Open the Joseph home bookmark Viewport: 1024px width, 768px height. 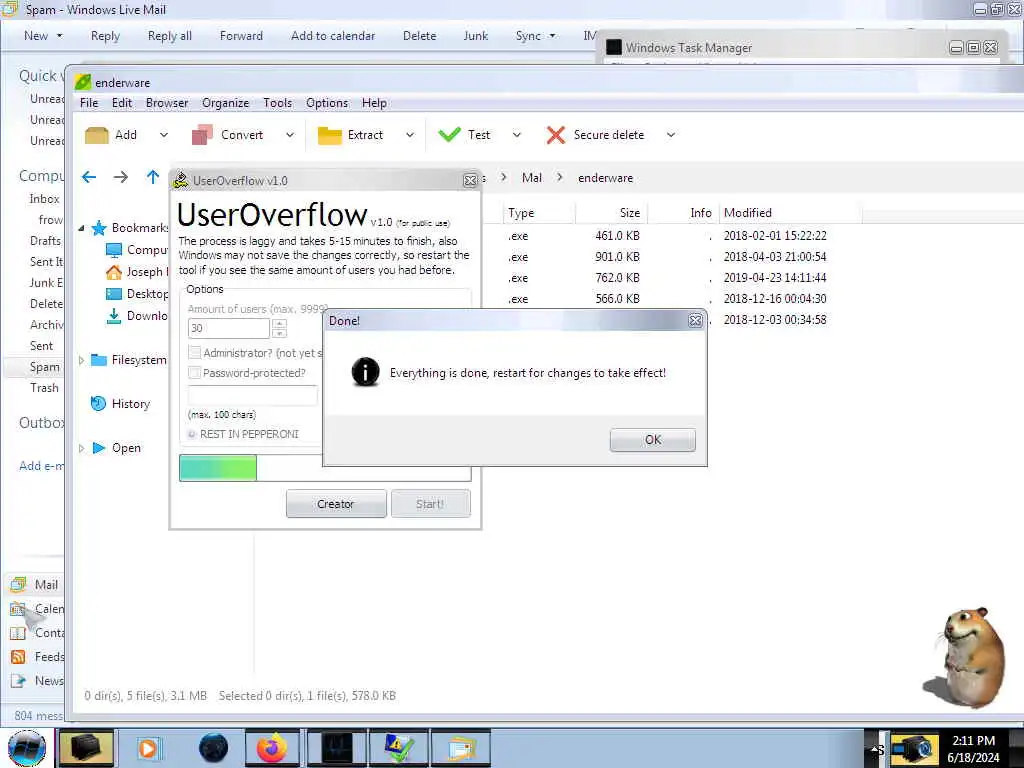(x=114, y=272)
